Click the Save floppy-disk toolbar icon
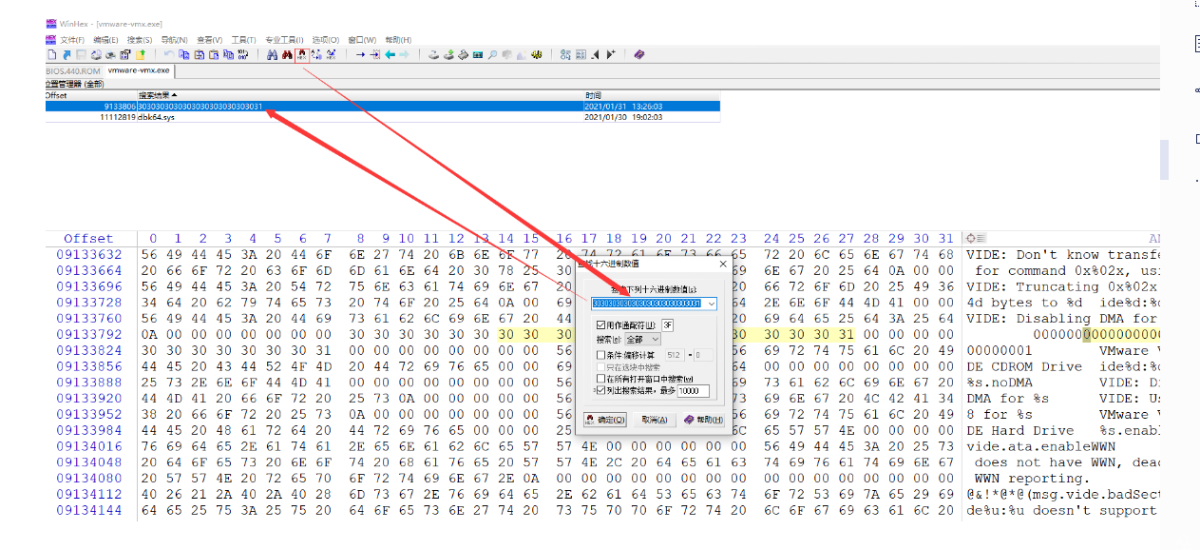Image resolution: width=1200 pixels, height=550 pixels. tap(81, 54)
